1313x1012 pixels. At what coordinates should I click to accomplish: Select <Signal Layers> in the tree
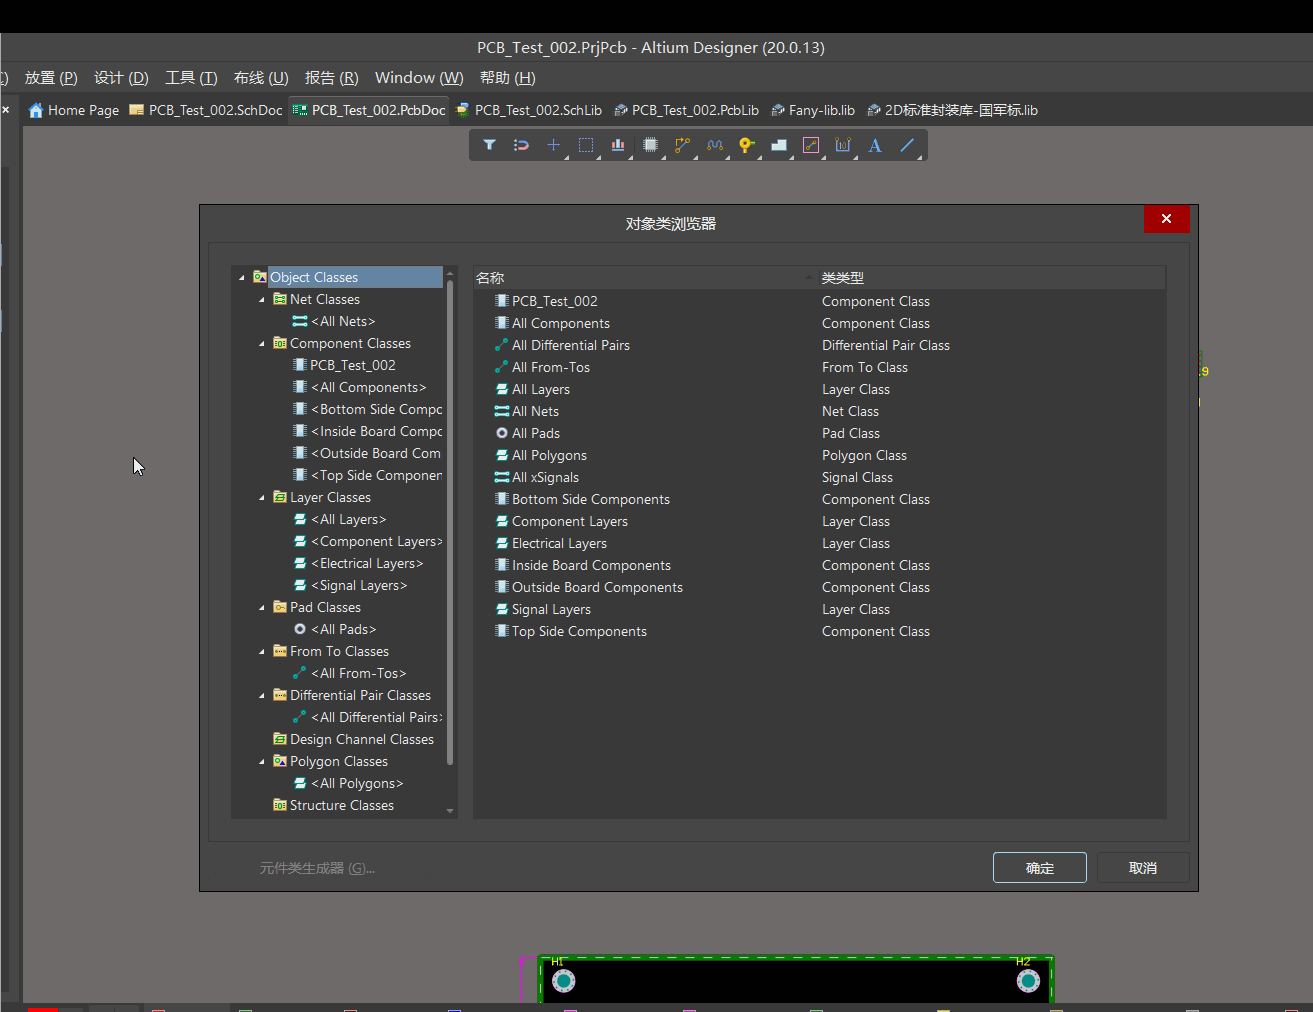(359, 585)
